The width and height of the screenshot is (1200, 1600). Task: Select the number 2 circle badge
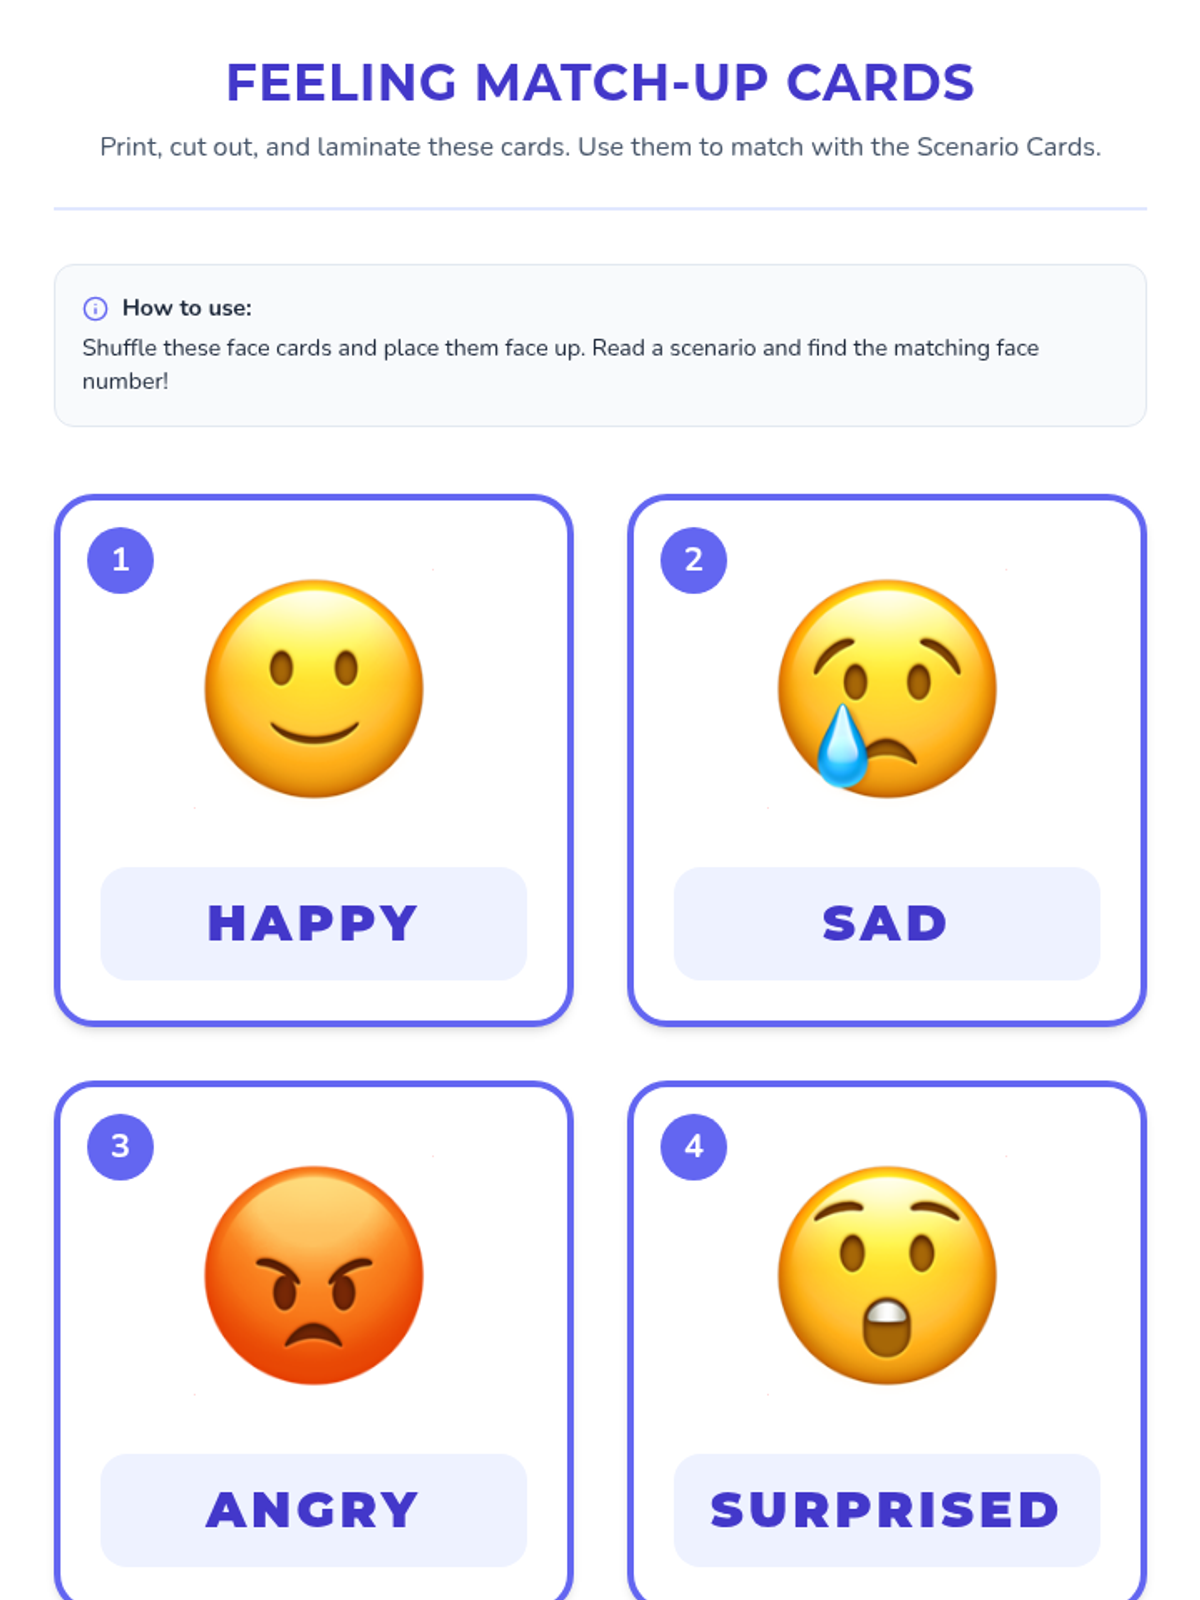pyautogui.click(x=693, y=560)
